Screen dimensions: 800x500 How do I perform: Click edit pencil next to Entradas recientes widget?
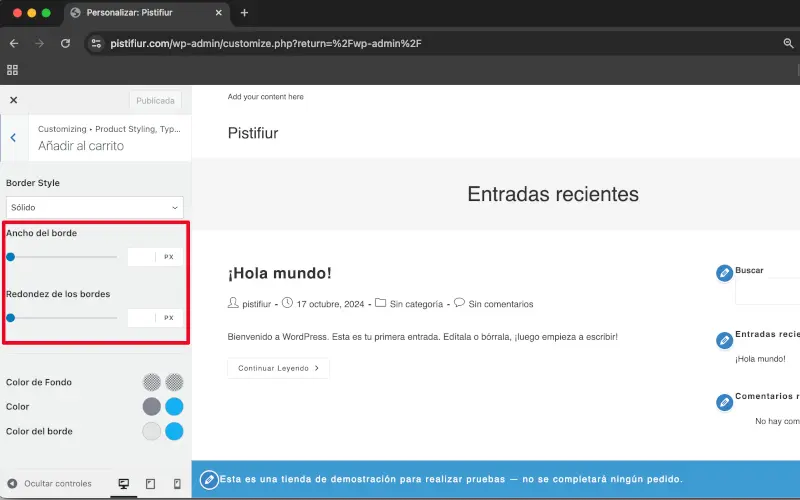coord(724,340)
